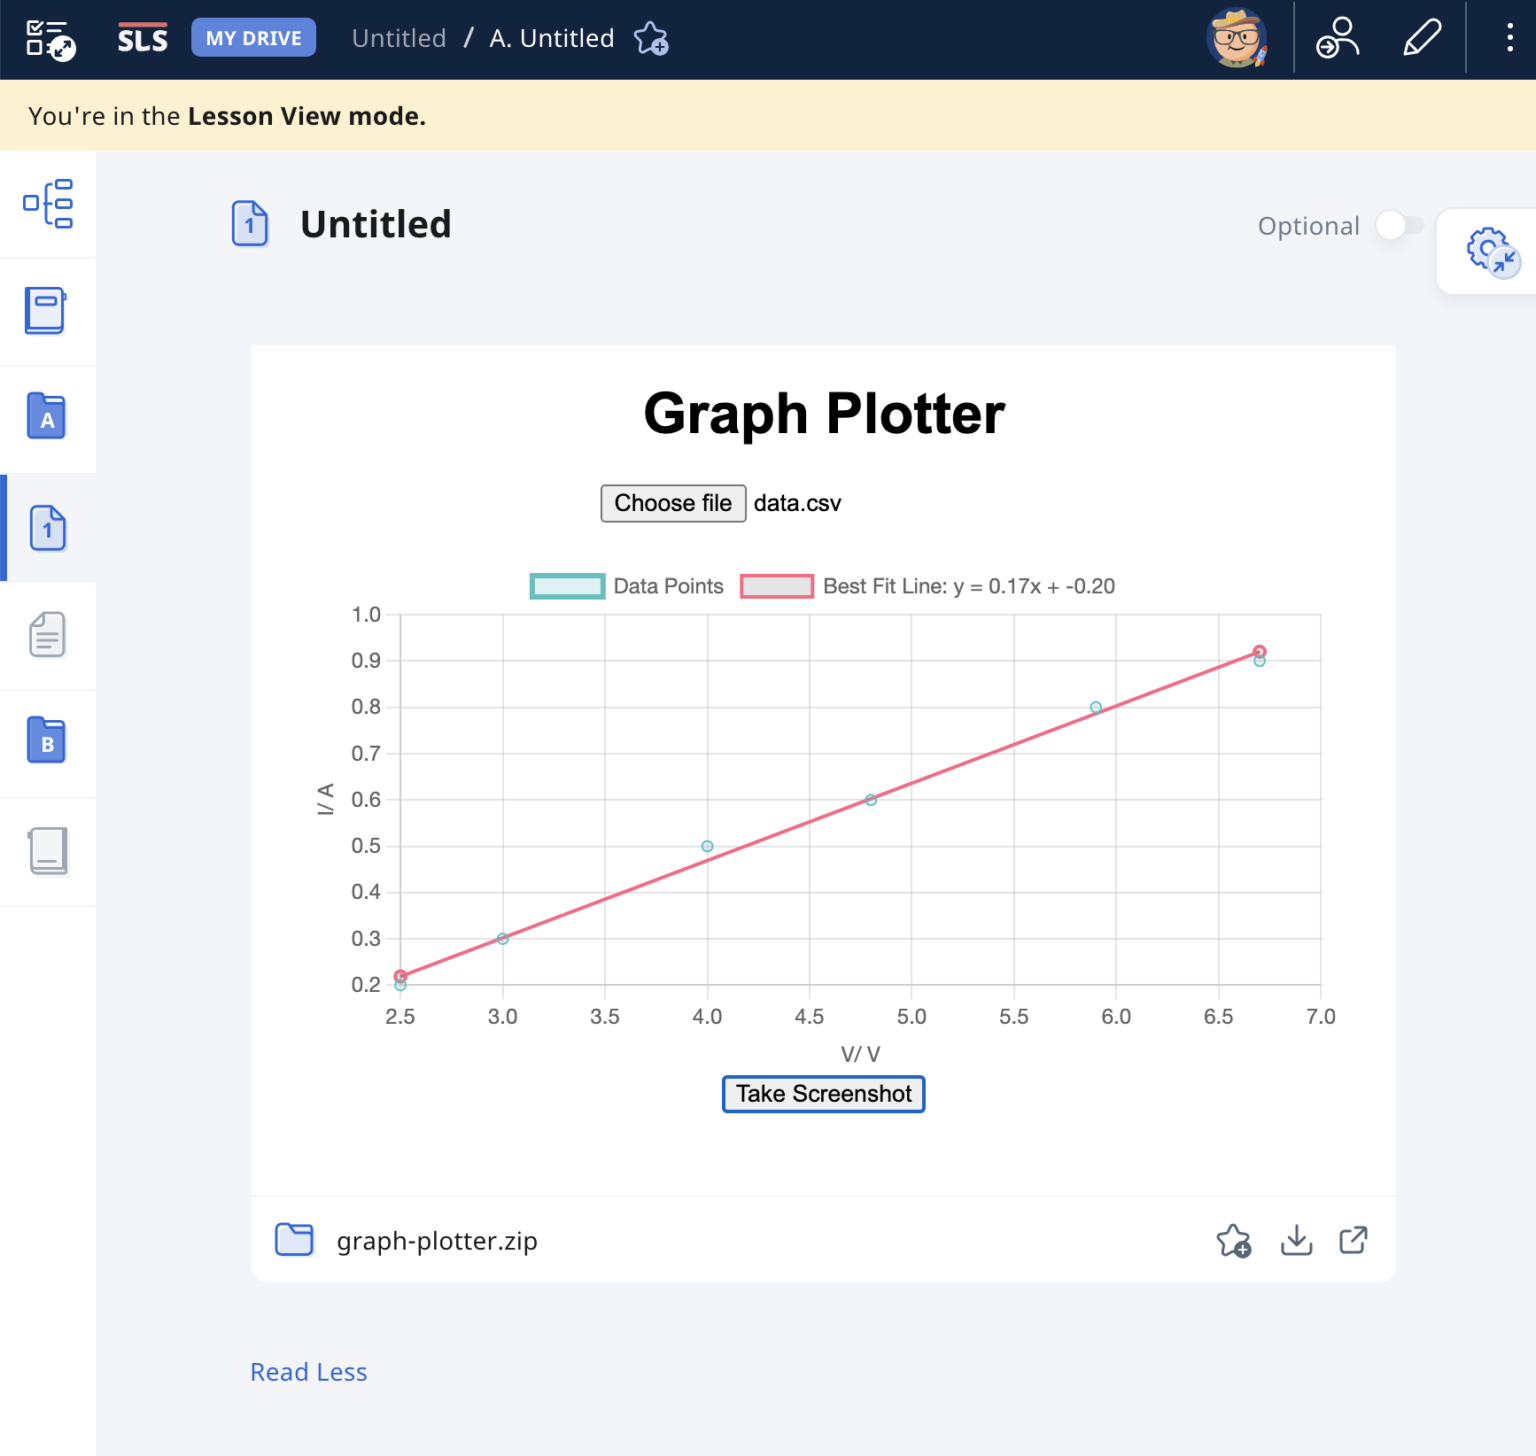The image size is (1536, 1456).
Task: Click the Take Screenshot button
Action: pos(823,1094)
